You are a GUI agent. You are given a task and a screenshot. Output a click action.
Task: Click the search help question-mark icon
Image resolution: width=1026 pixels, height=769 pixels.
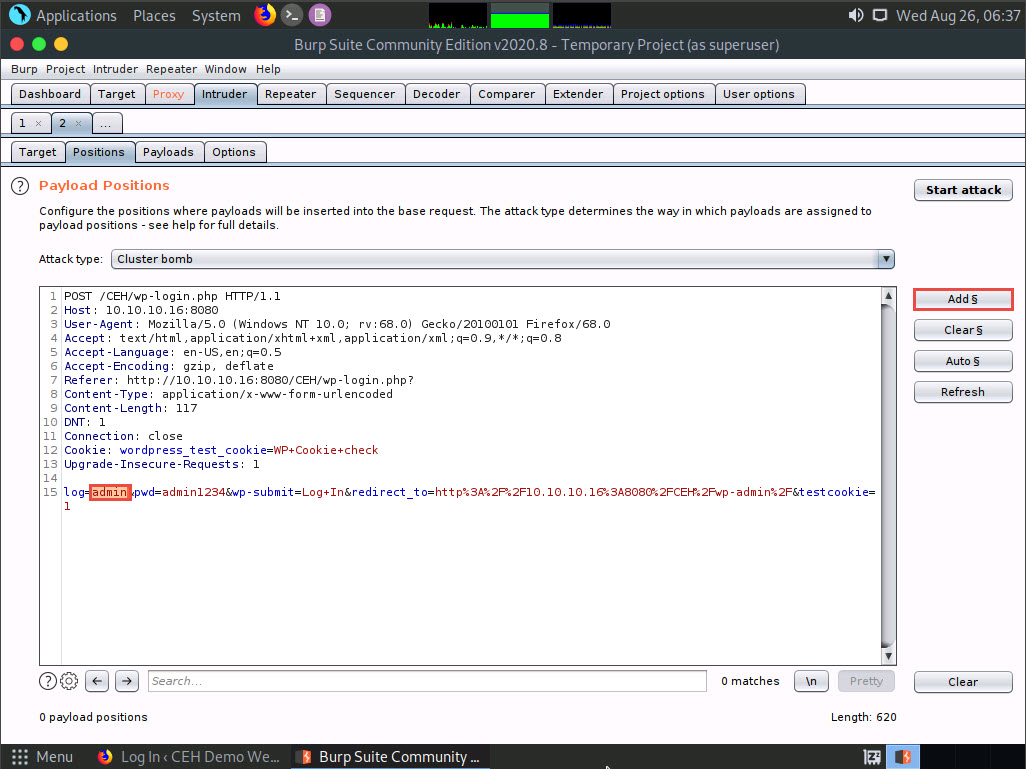[x=48, y=681]
